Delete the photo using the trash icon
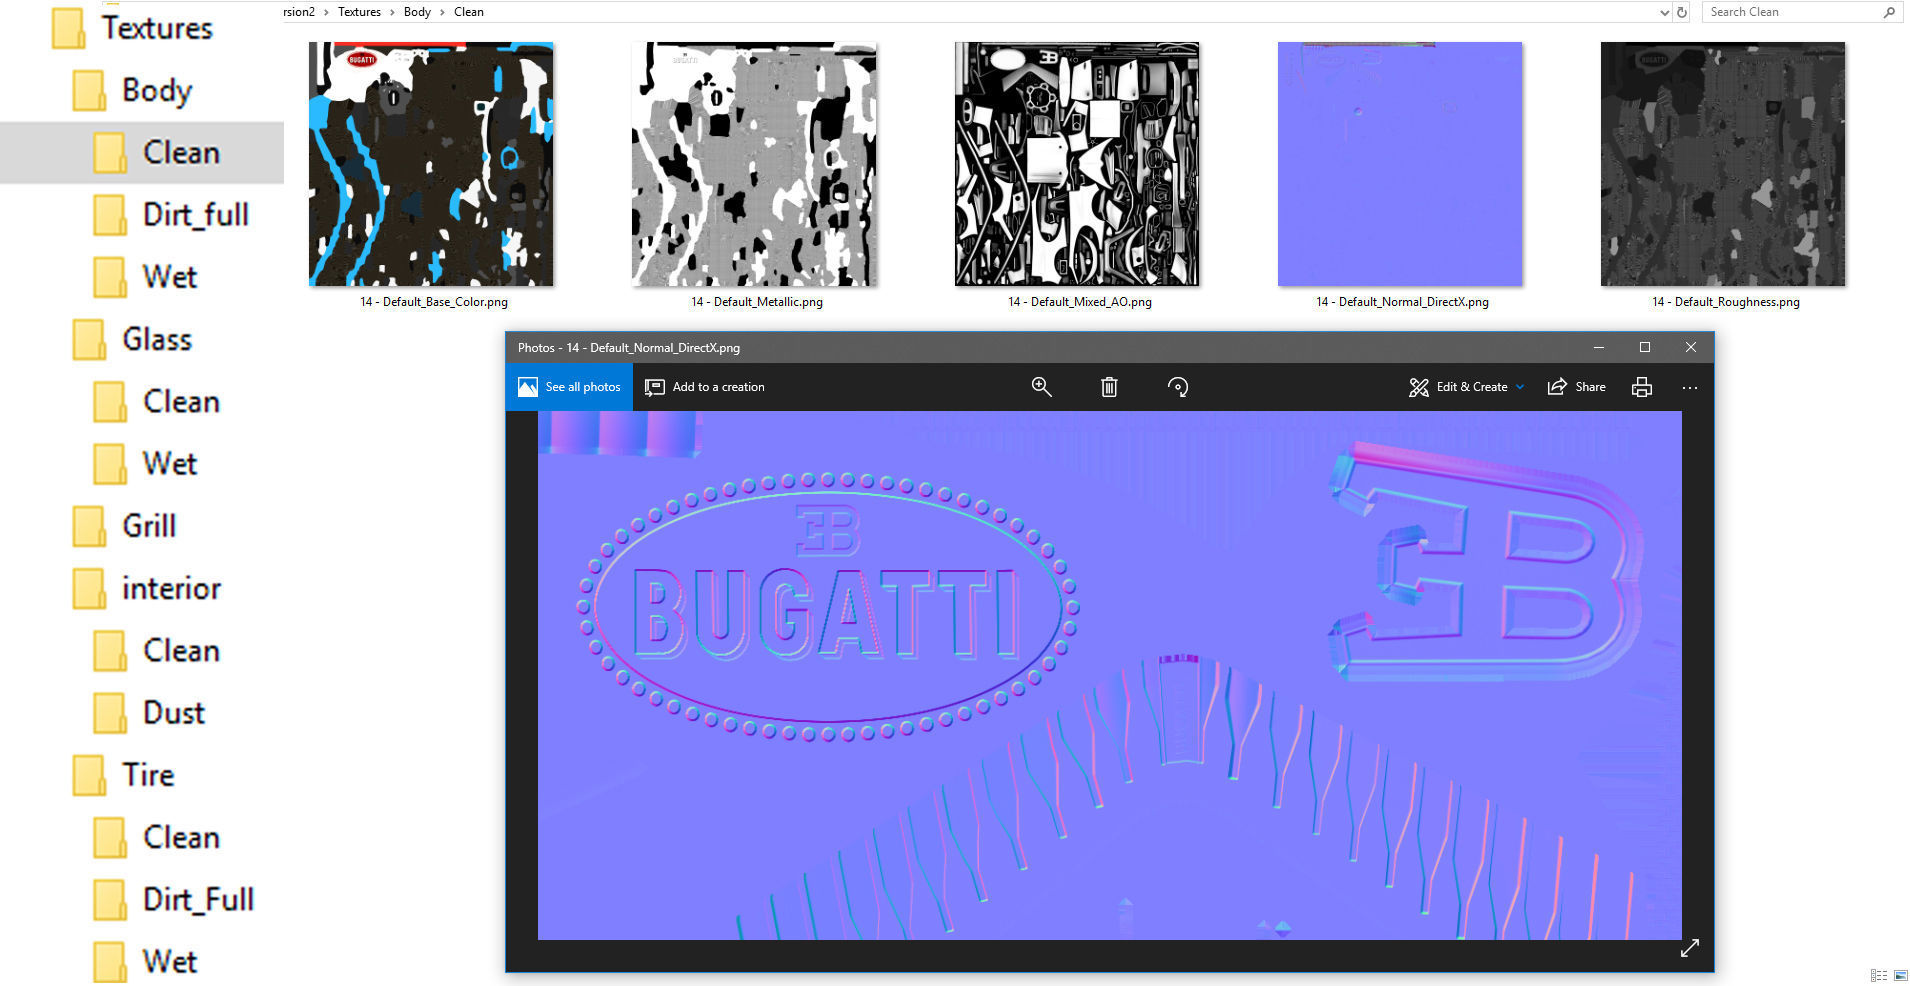The height and width of the screenshot is (986, 1910). pyautogui.click(x=1109, y=387)
